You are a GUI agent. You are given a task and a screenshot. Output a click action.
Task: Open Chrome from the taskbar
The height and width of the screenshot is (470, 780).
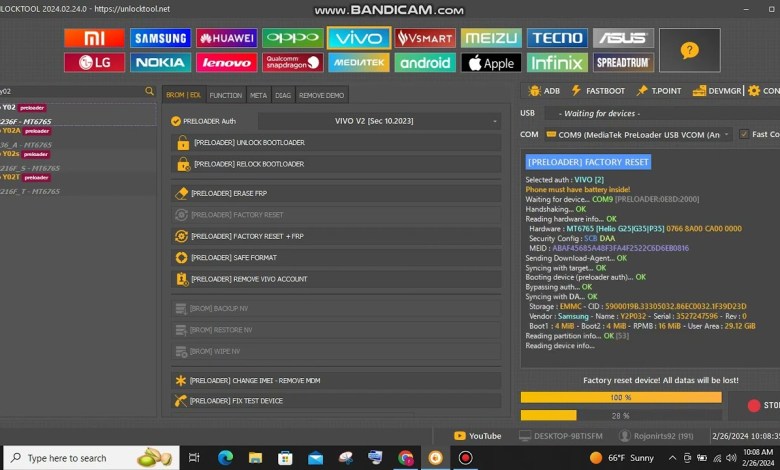[405, 458]
